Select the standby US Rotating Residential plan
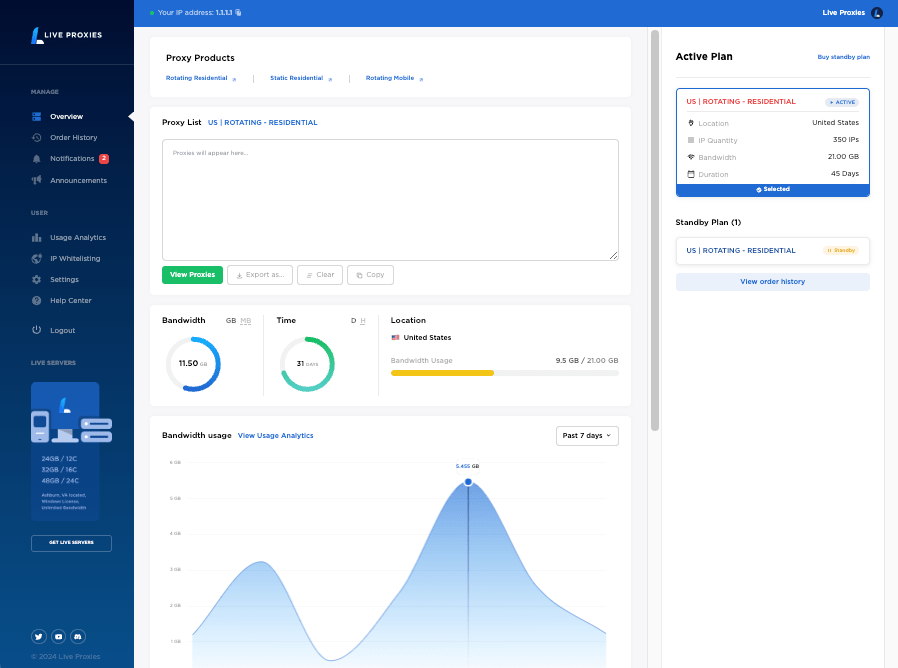This screenshot has height=668, width=898. pos(773,251)
